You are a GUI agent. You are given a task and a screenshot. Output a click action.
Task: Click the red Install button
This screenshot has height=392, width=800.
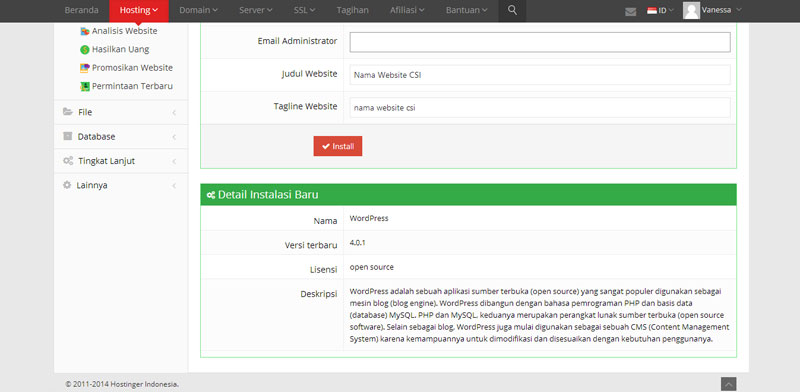coord(338,146)
